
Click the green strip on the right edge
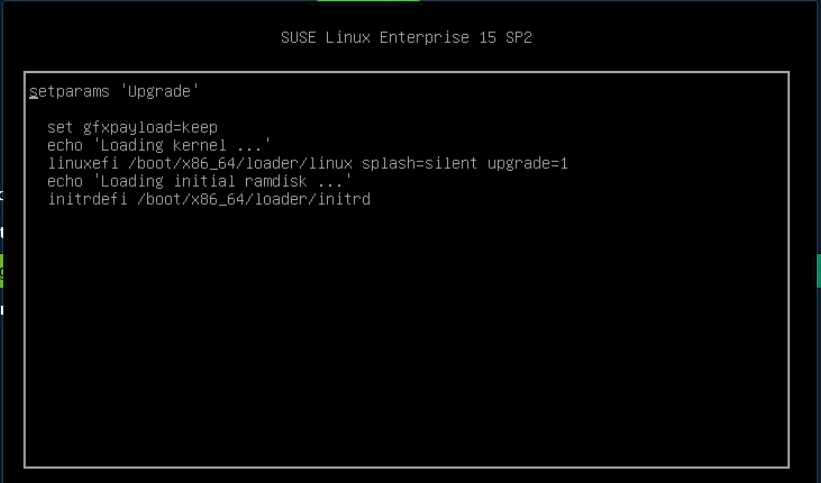tap(818, 271)
